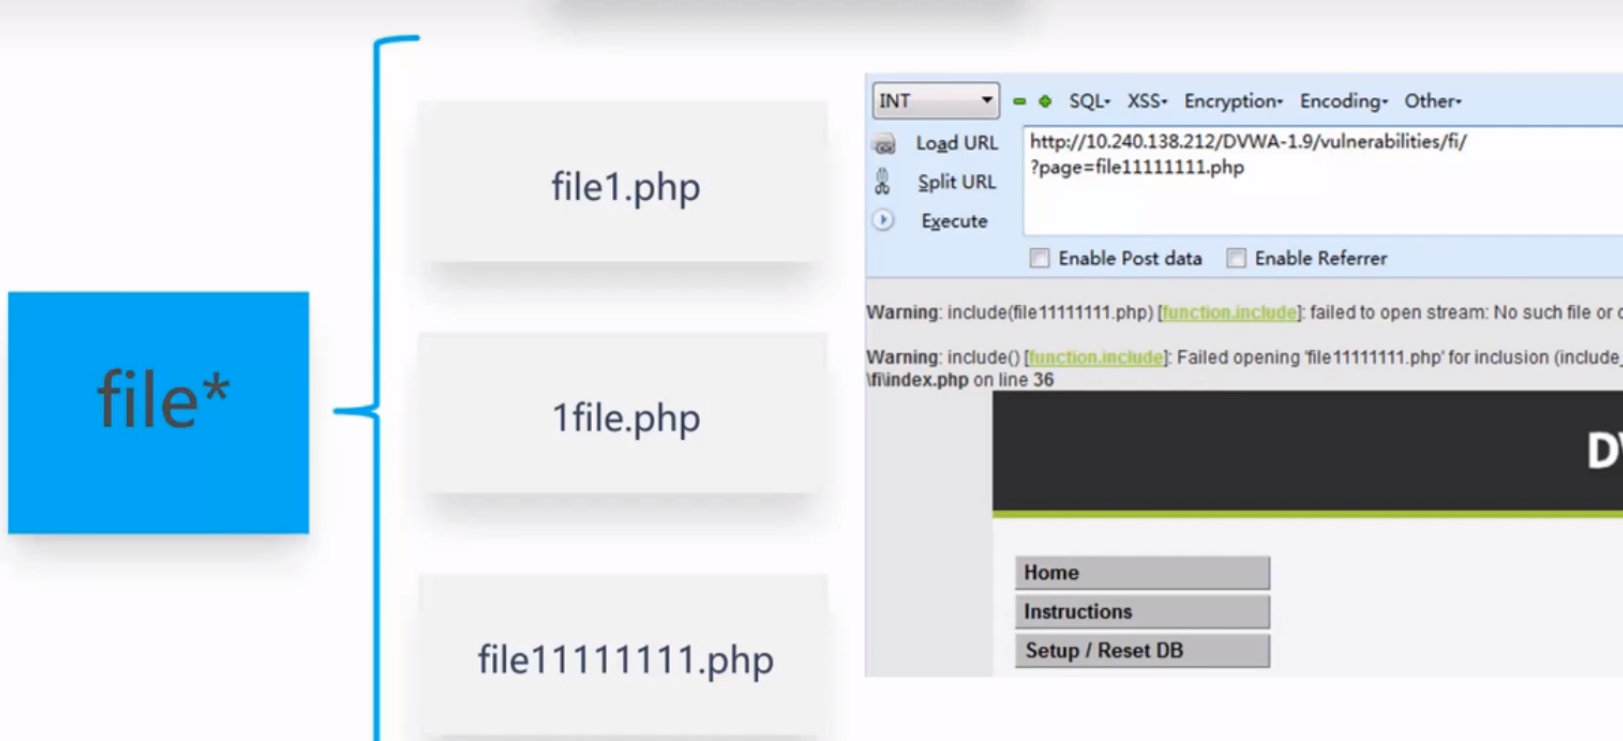Select the file11111111.php card
Image resolution: width=1623 pixels, height=741 pixels.
[x=625, y=657]
